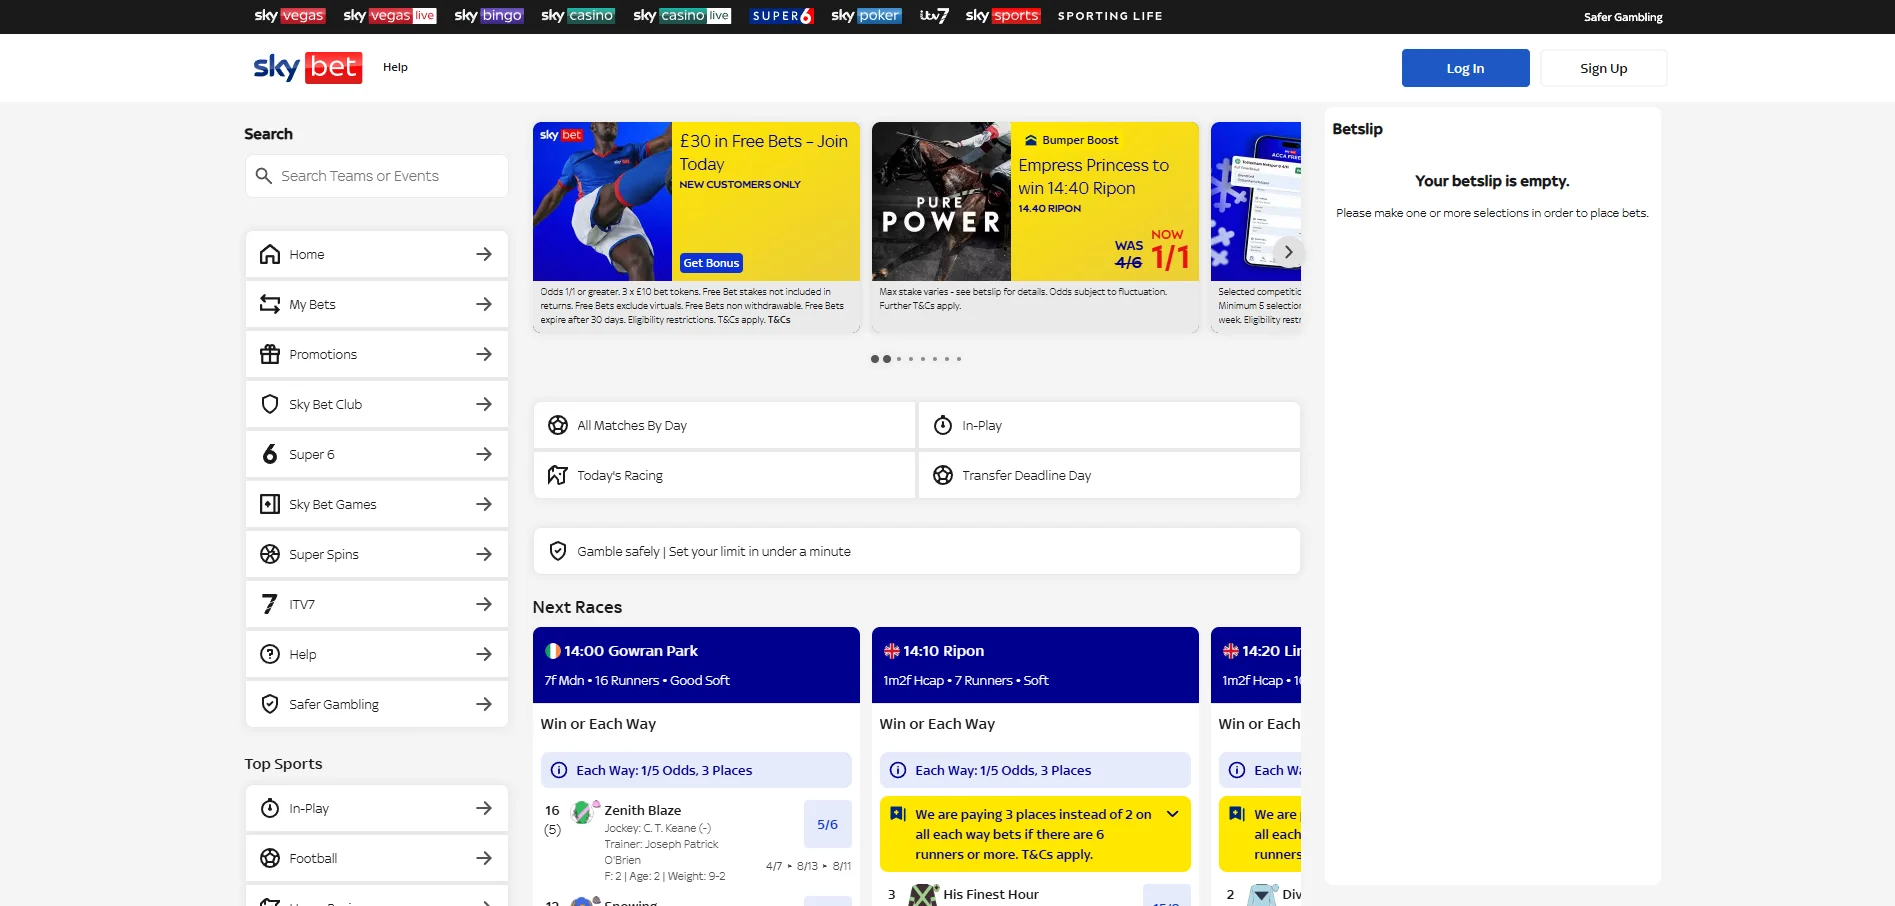Open Sky Casino Live brand link
The width and height of the screenshot is (1895, 906).
(682, 15)
